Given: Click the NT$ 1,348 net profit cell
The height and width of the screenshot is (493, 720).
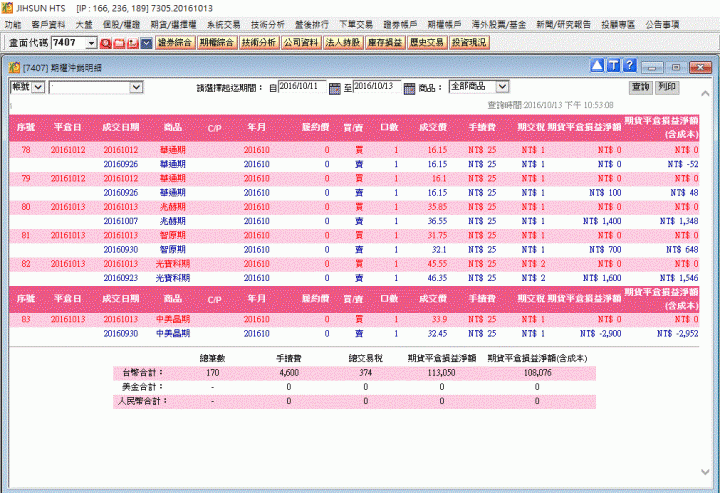Looking at the screenshot, I should (x=679, y=221).
